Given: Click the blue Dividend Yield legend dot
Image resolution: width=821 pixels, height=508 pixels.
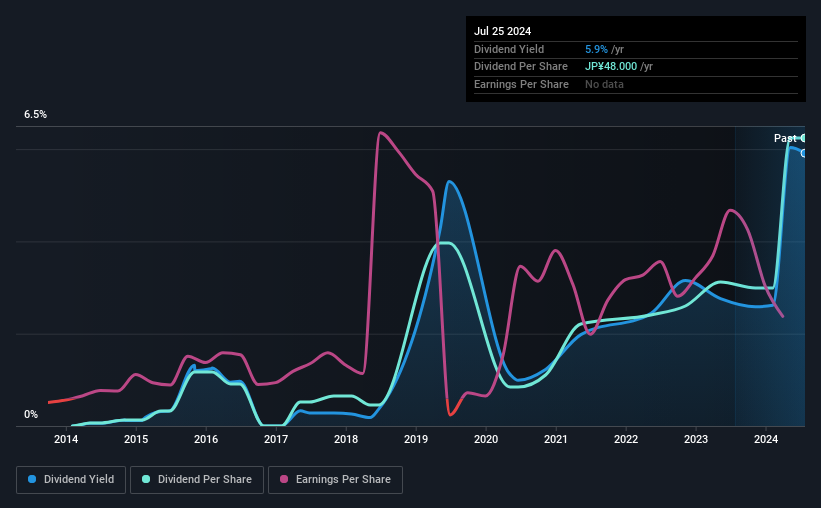Looking at the screenshot, I should pos(32,479).
